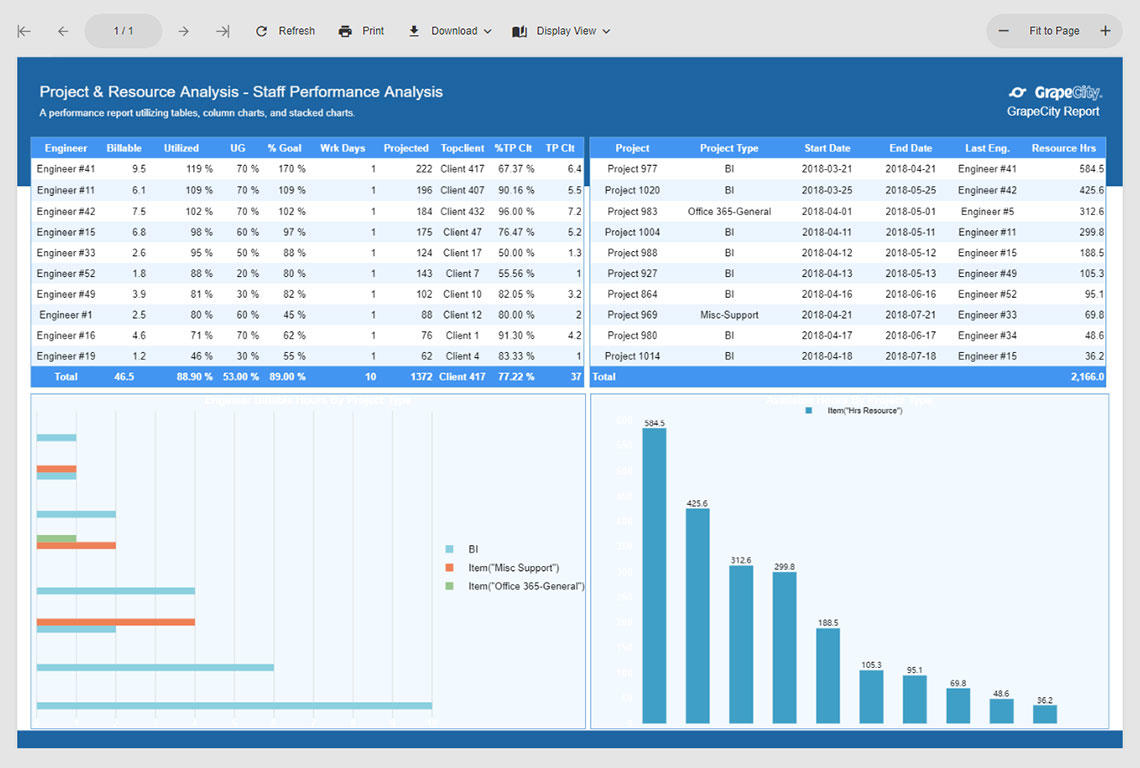
Task: Click the Office 365-General legend swatch
Action: (x=450, y=586)
